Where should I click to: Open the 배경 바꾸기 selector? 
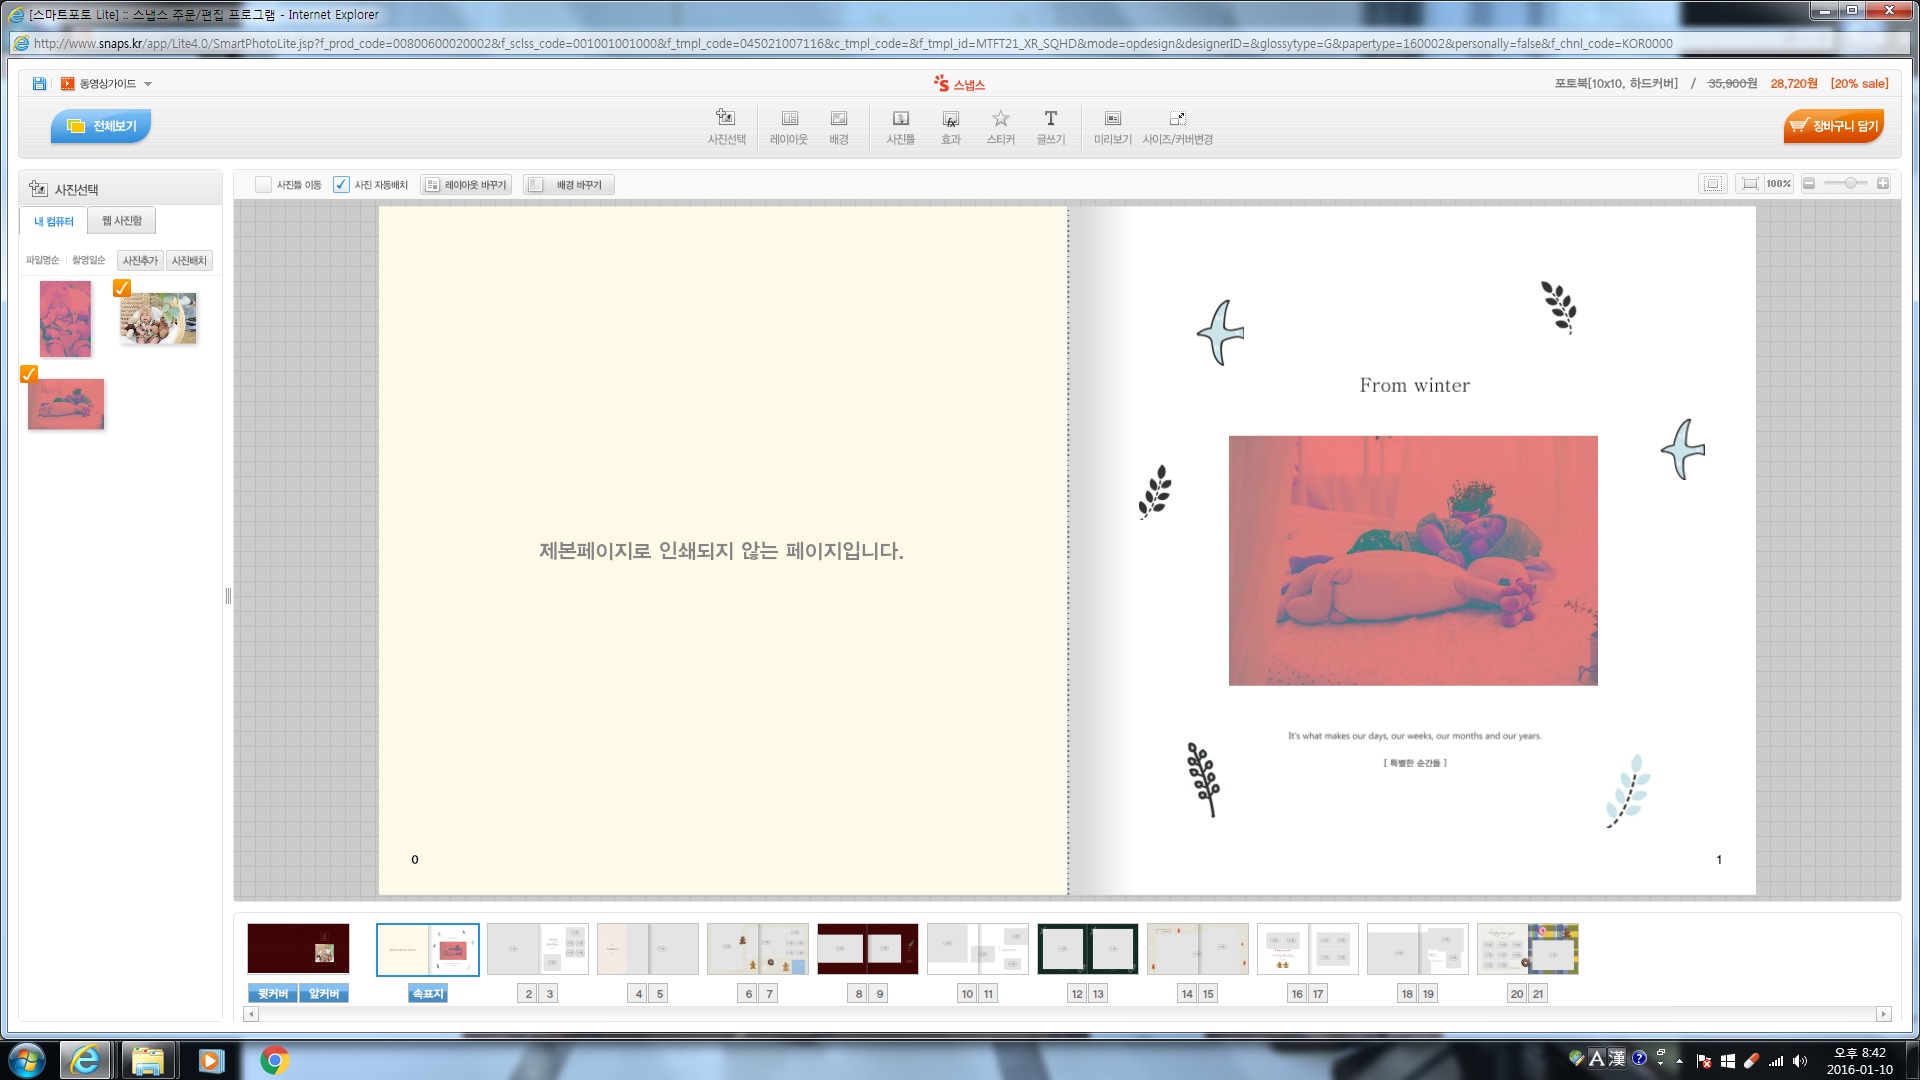click(569, 185)
